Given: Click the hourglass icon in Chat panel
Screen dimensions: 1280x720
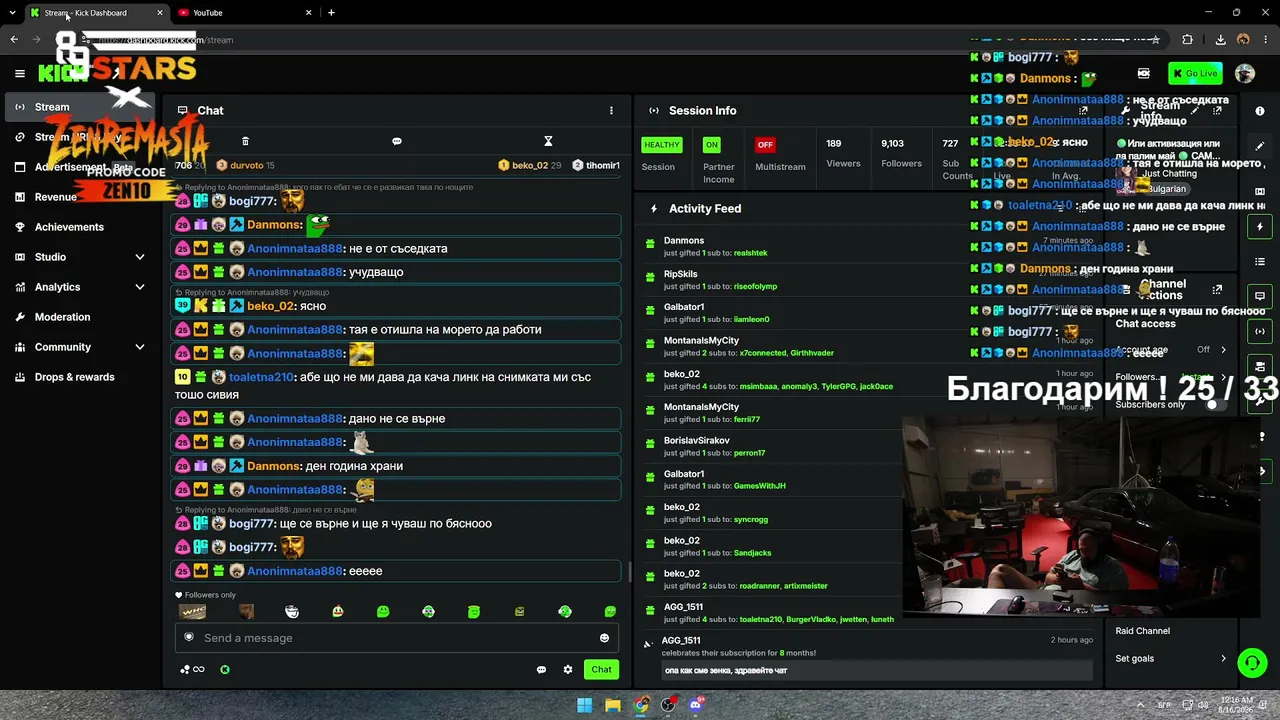Looking at the screenshot, I should pyautogui.click(x=548, y=141).
